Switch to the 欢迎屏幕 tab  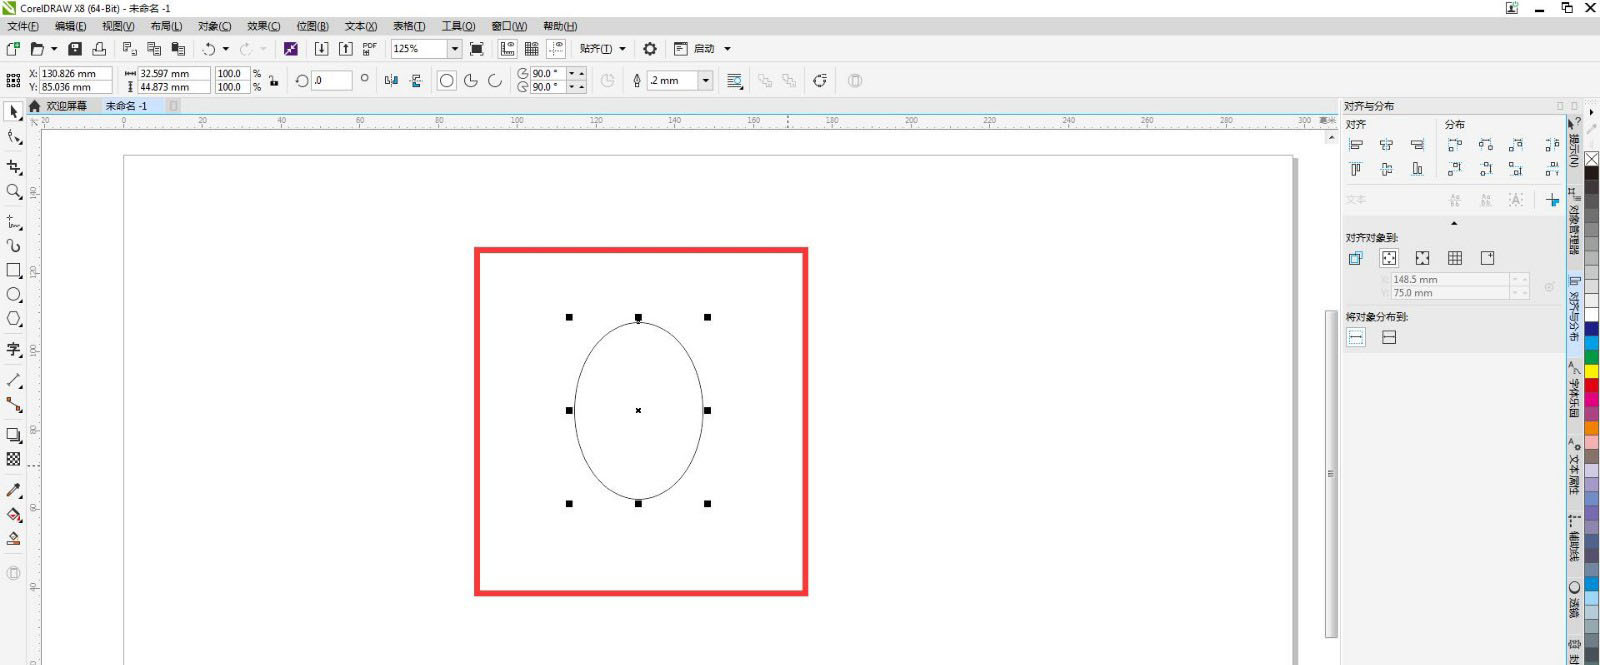66,106
